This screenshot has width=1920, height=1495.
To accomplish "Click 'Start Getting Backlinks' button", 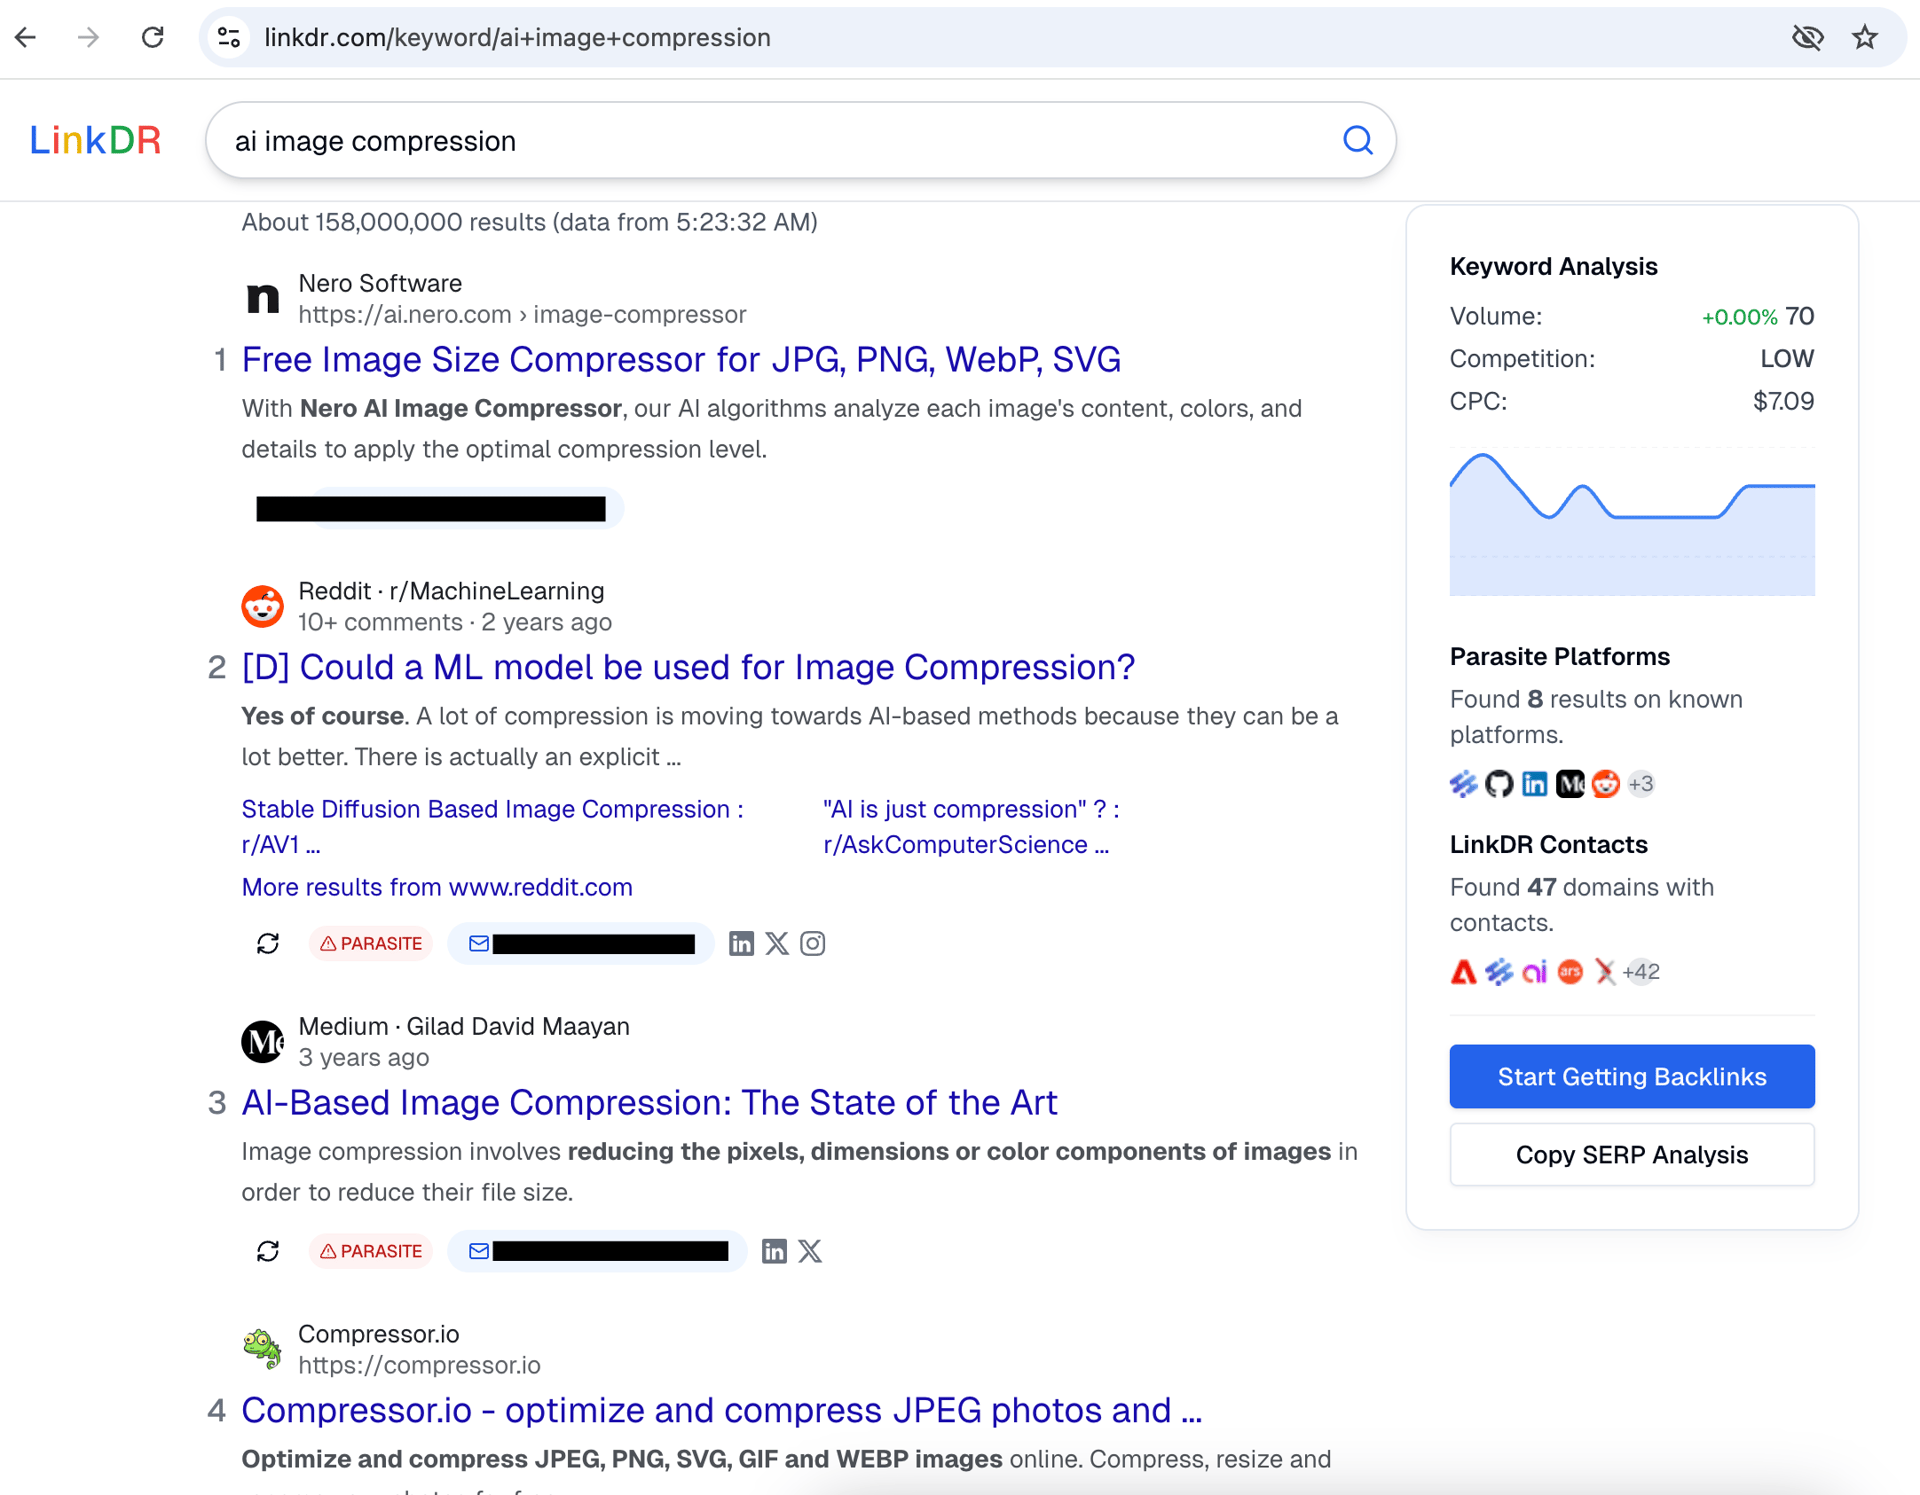I will coord(1632,1077).
